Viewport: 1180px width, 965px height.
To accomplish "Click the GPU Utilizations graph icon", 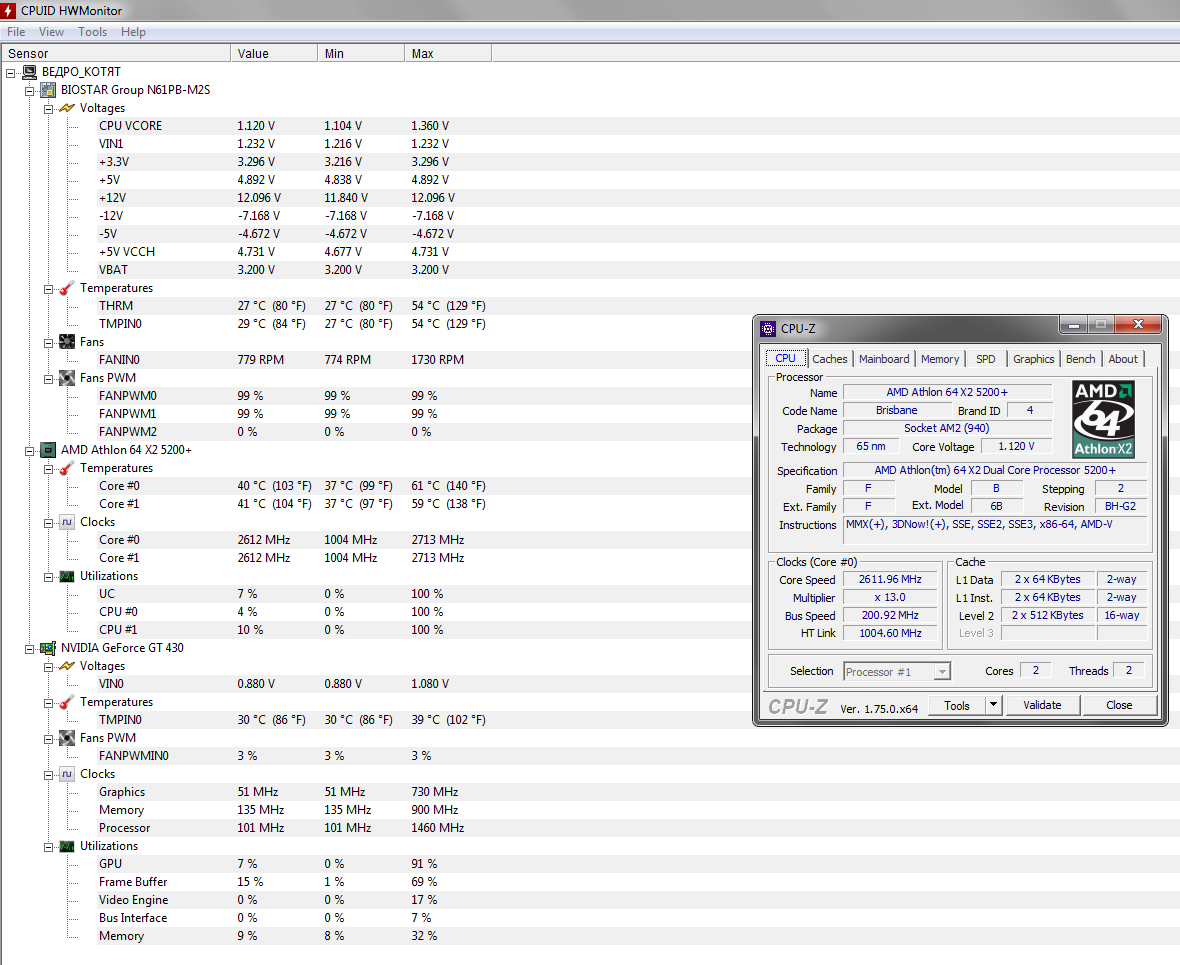I will (66, 846).
